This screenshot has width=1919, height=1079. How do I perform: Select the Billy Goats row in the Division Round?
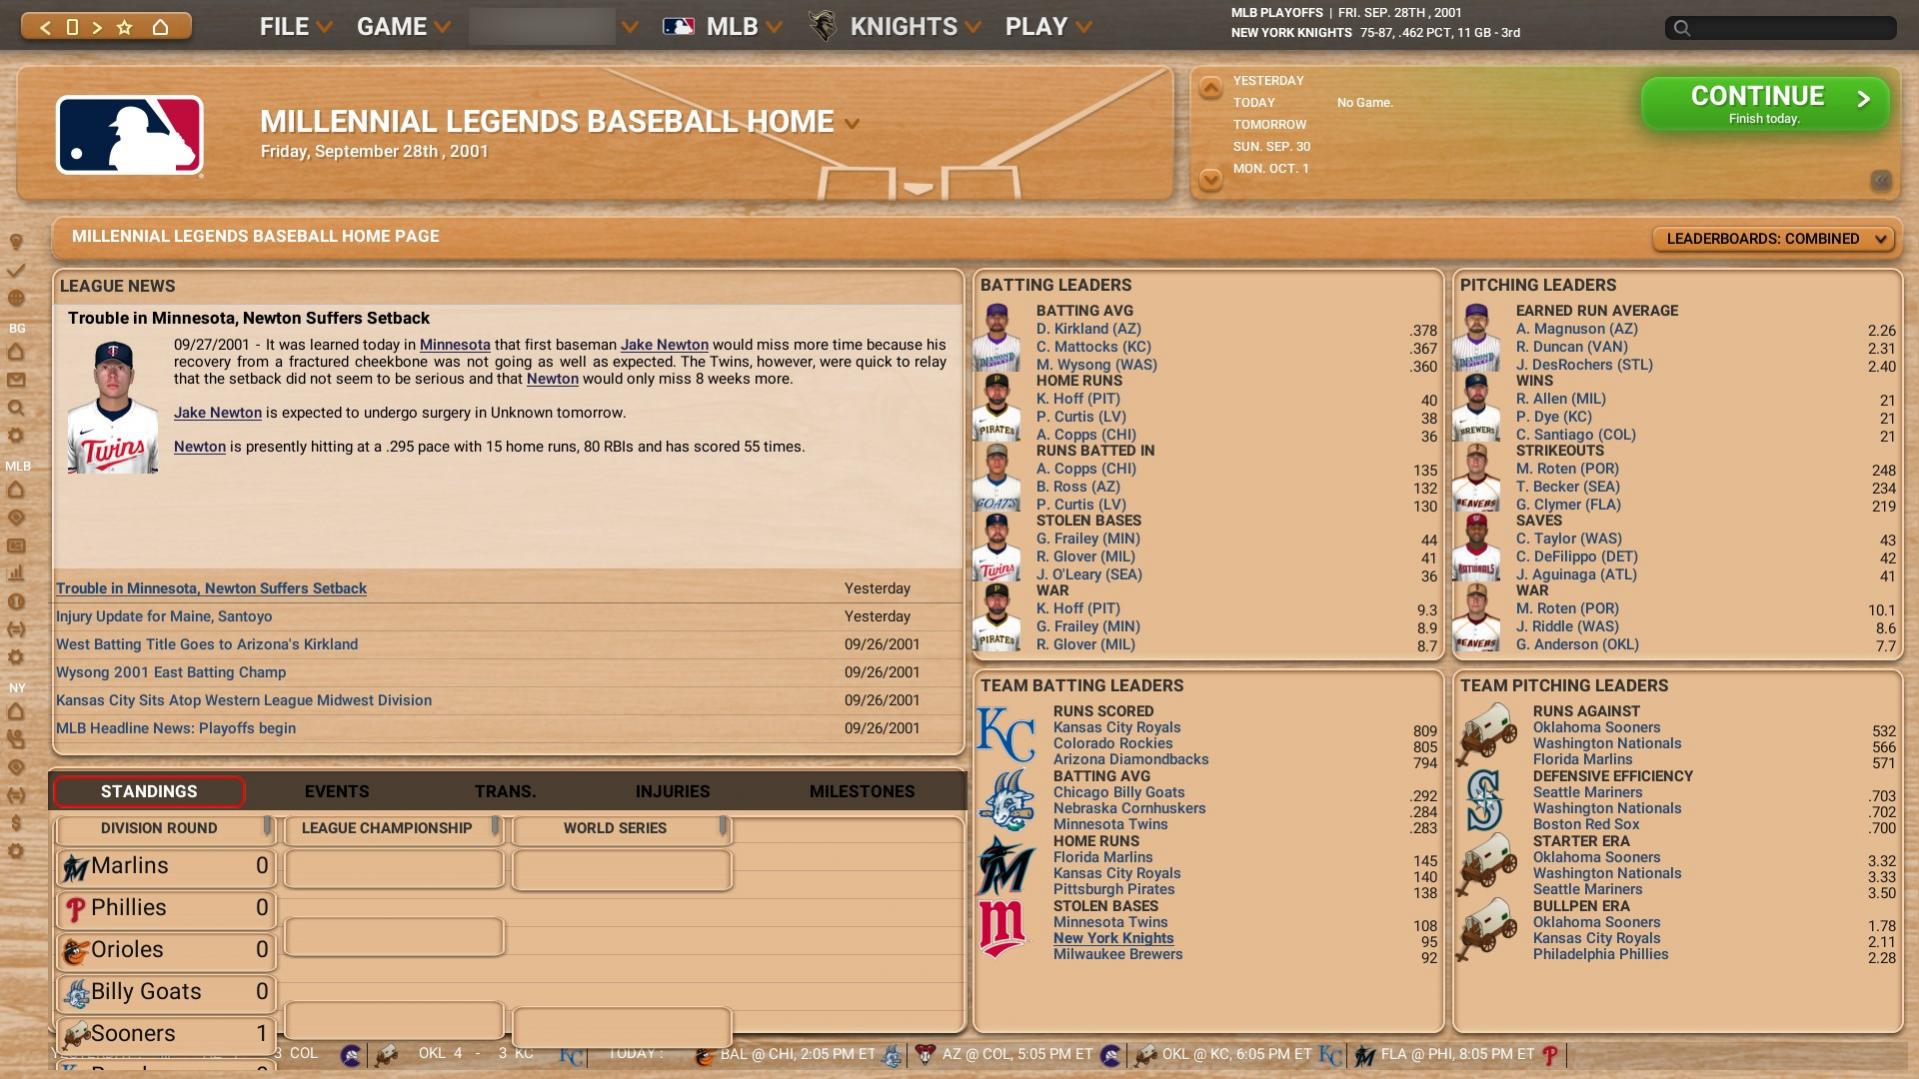click(165, 993)
